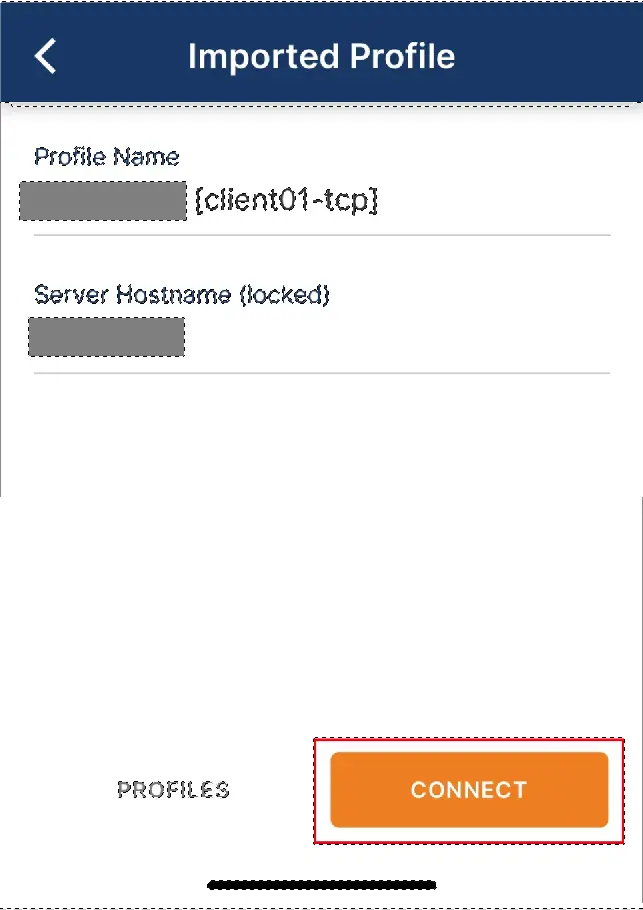Click the underline beneath the hostname value

point(322,373)
